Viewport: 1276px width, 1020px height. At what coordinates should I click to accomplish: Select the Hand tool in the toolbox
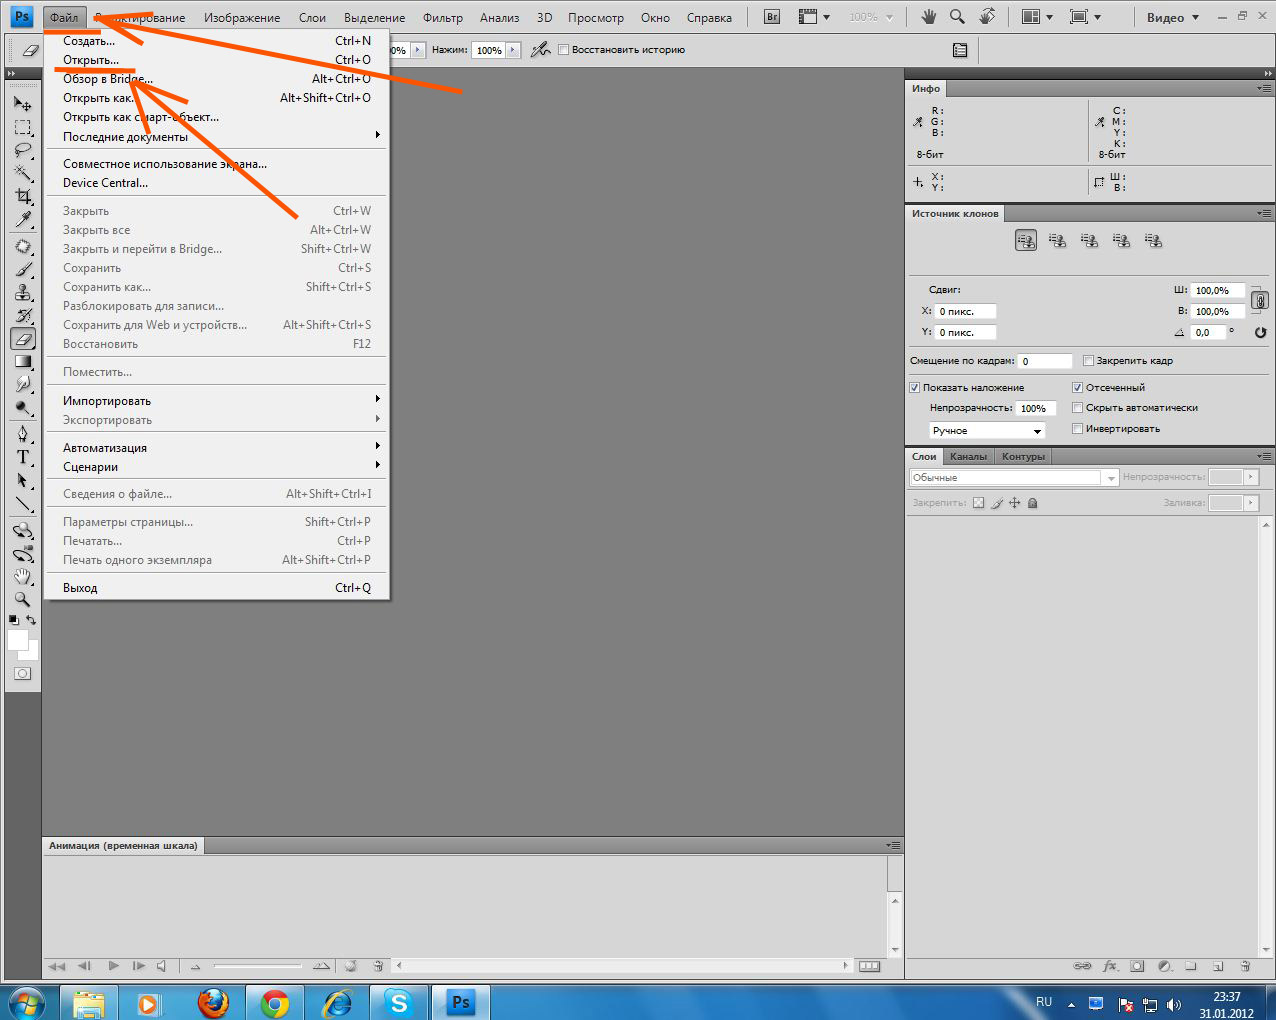(23, 577)
